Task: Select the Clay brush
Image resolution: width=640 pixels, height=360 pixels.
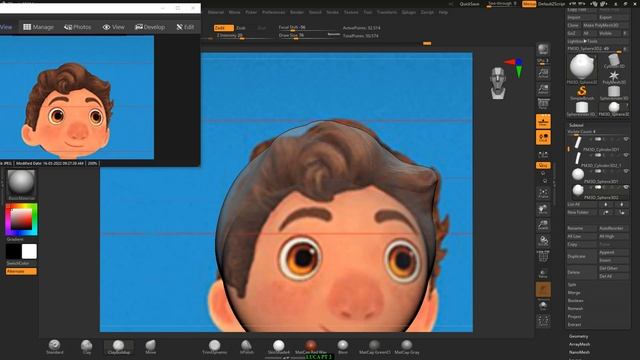Action: 87,347
